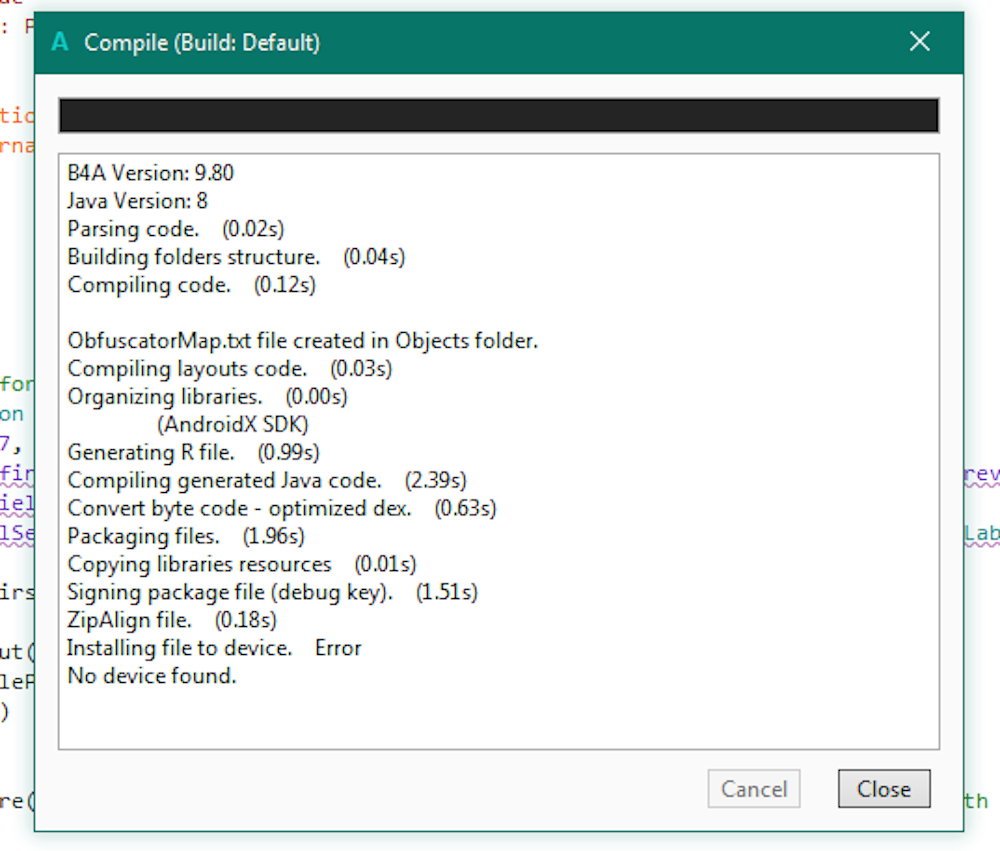Click the Building folders structure line
Screen dimensions: 1000x851
(236, 257)
